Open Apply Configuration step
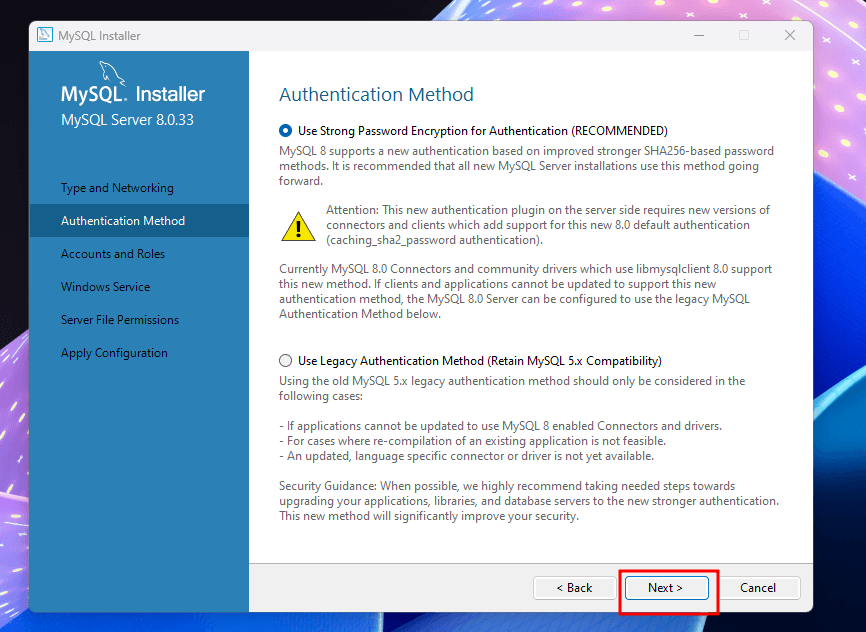Image resolution: width=866 pixels, height=632 pixels. 114,353
